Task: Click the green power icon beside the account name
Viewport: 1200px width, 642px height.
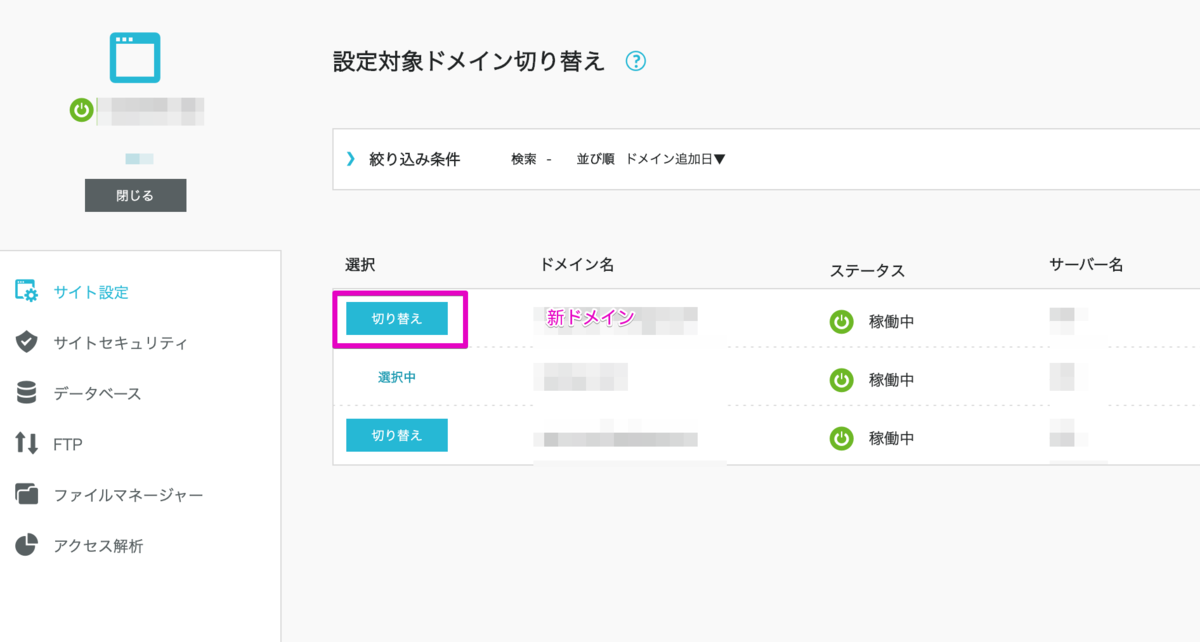Action: [82, 110]
